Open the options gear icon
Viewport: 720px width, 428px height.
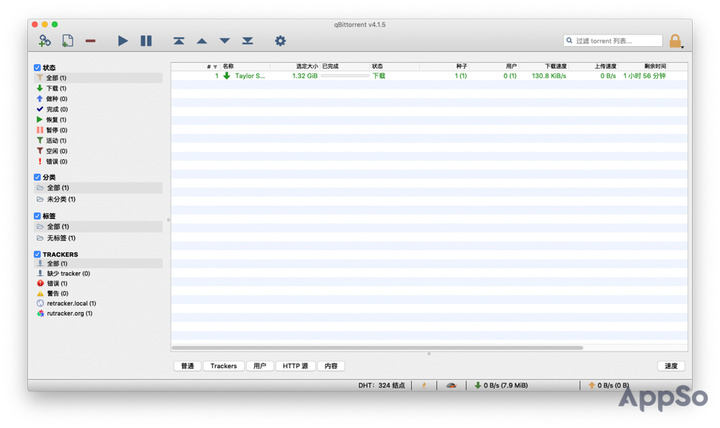point(280,41)
